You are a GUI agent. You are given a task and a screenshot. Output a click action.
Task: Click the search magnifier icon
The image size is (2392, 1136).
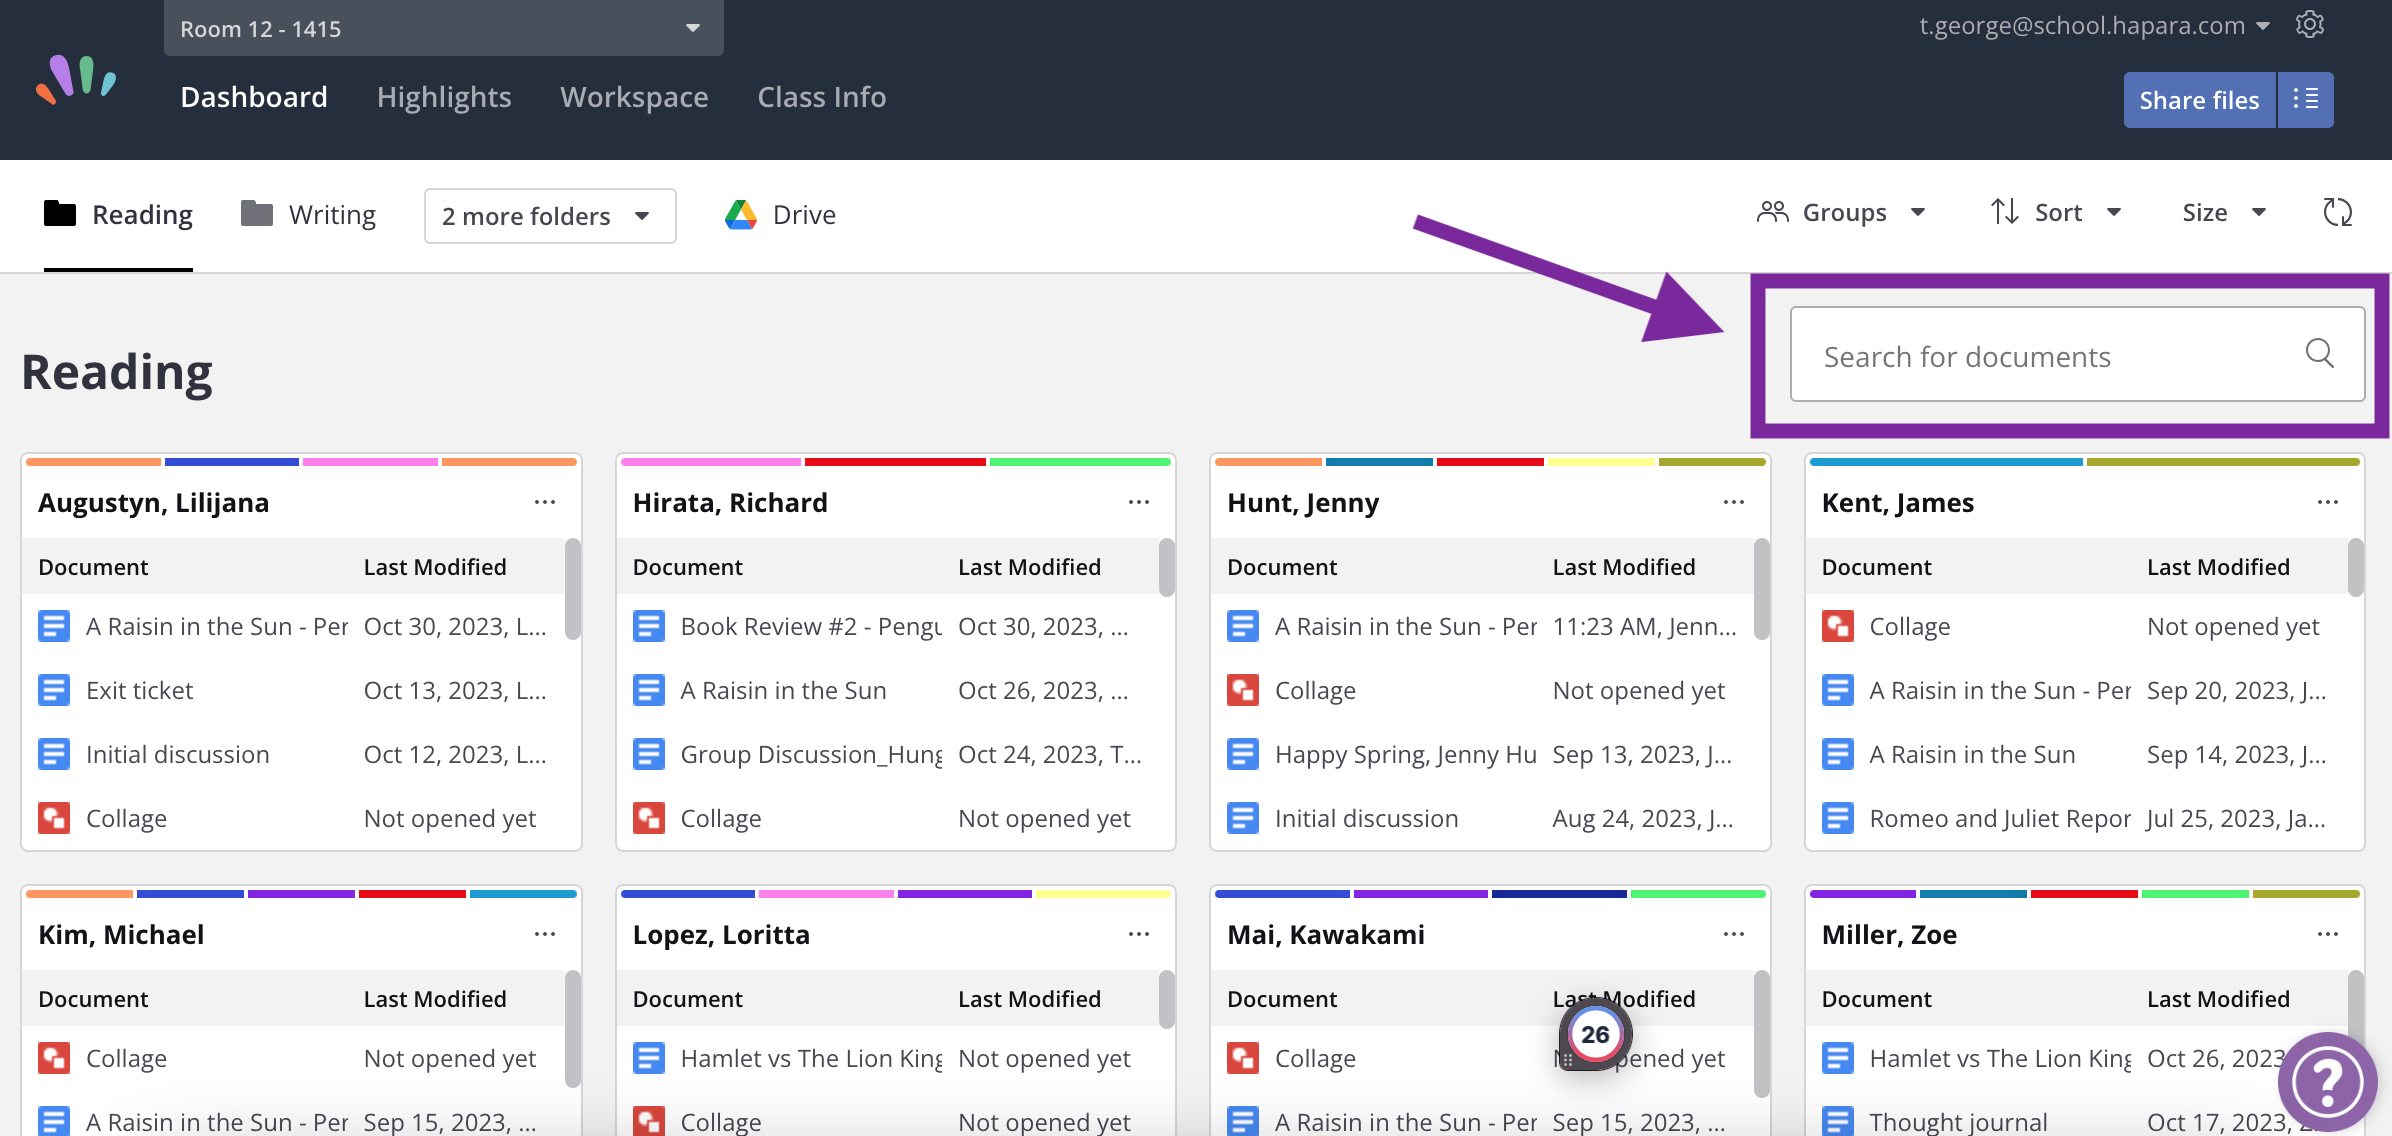coord(2319,353)
